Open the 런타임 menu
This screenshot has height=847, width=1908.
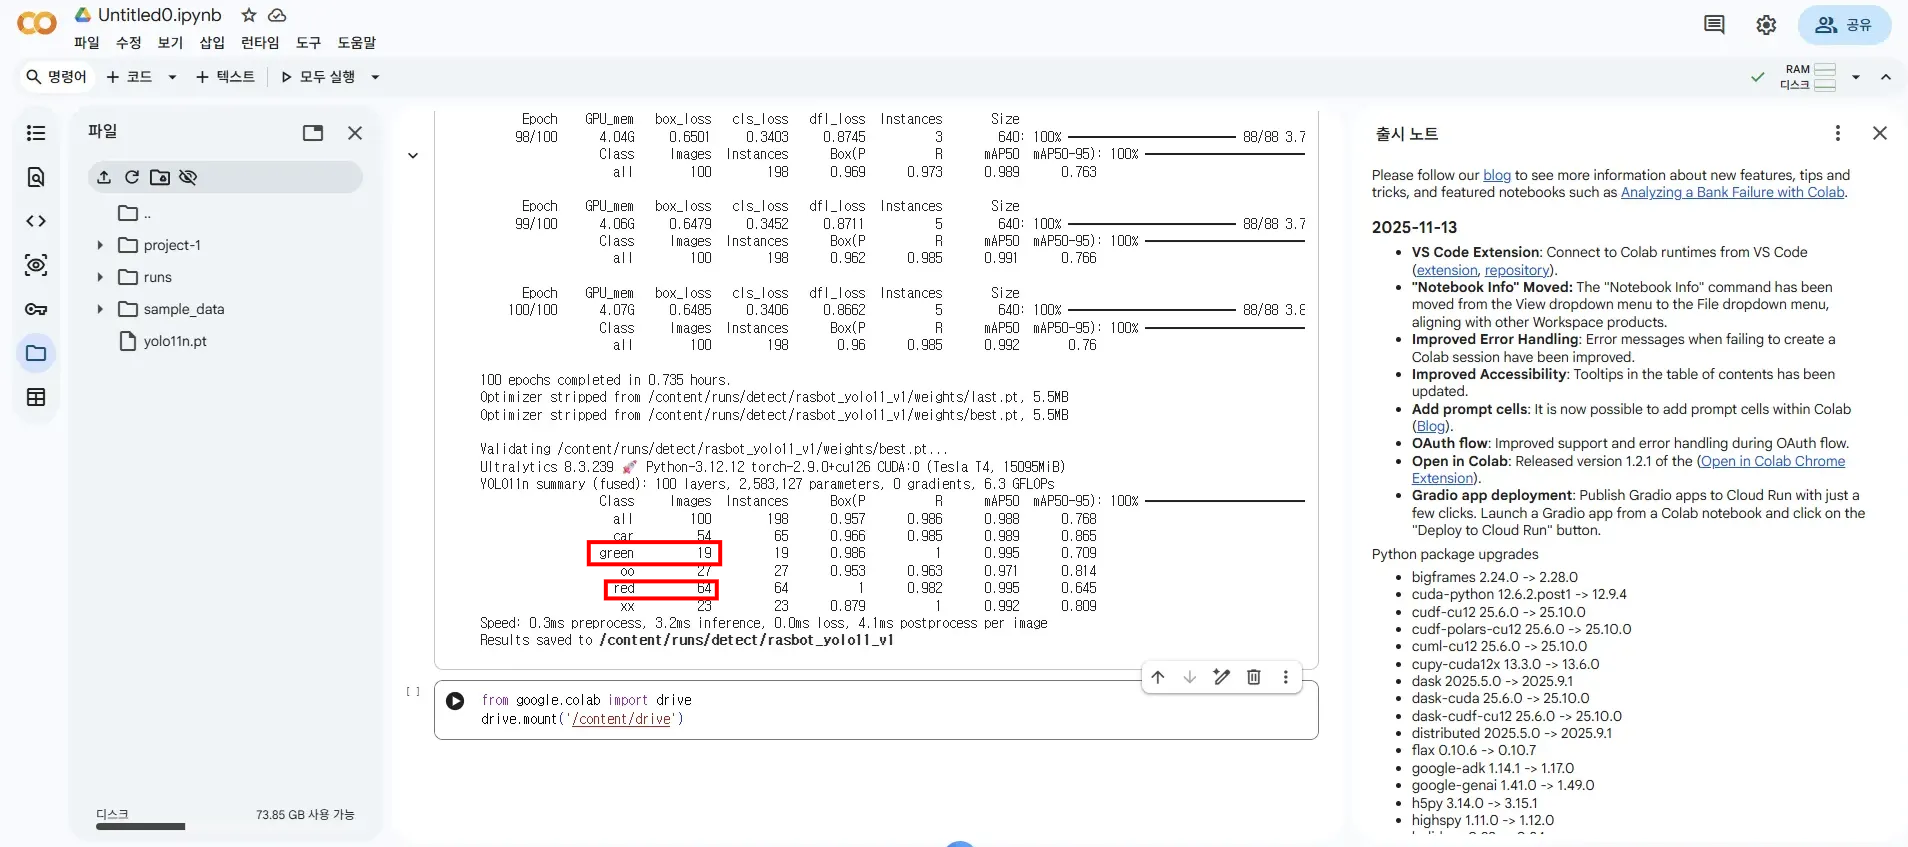tap(260, 43)
